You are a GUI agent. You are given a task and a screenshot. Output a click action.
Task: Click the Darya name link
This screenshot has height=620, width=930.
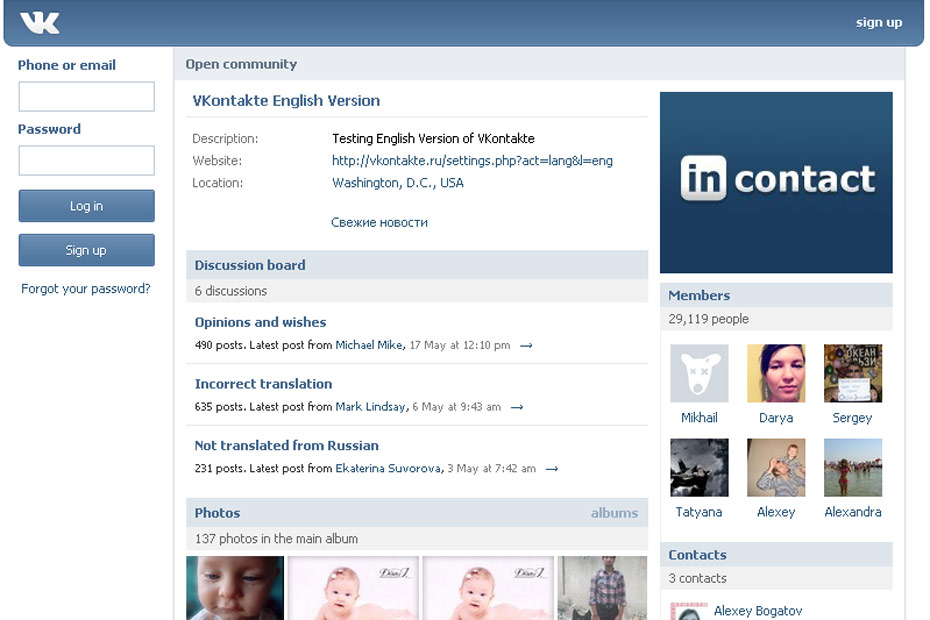pos(776,418)
